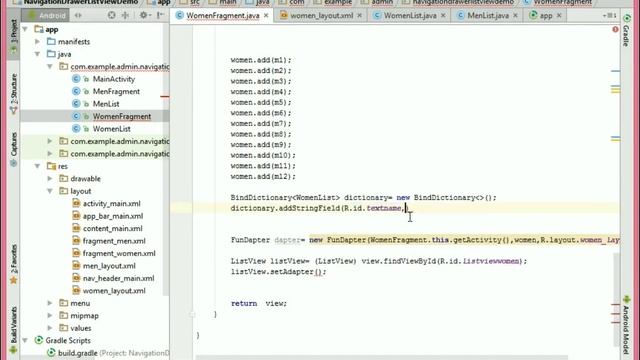Viewport: 640px width, 360px height.
Task: Select build.gradle project file
Action: pos(78,353)
